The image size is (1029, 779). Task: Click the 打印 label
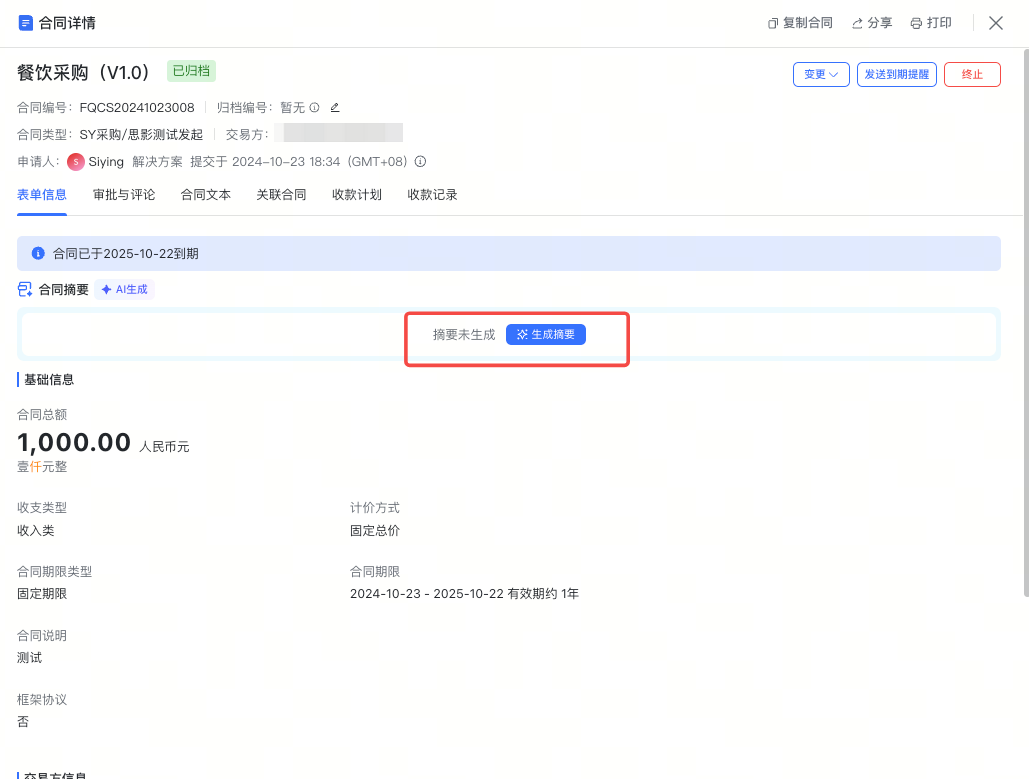pyautogui.click(x=939, y=23)
